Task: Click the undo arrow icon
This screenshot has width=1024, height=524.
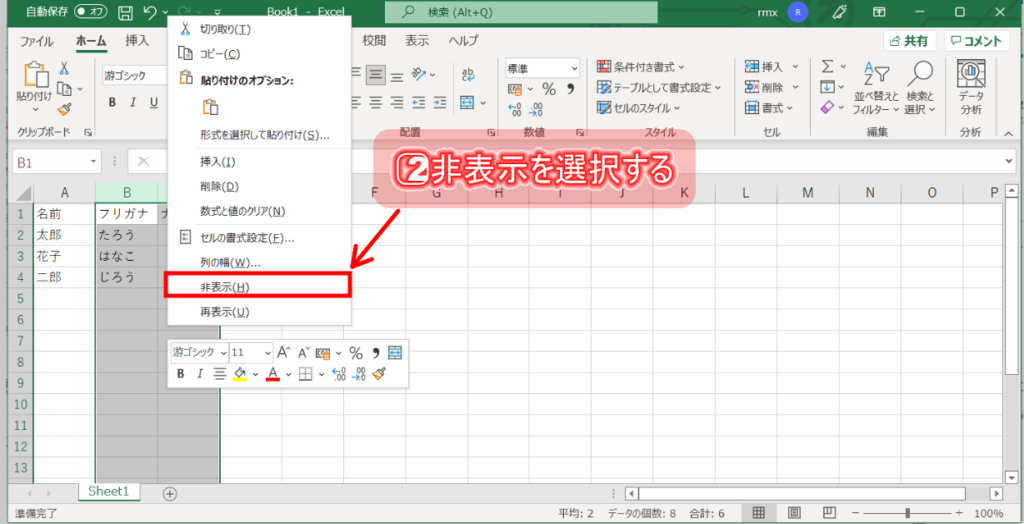Action: pos(149,12)
